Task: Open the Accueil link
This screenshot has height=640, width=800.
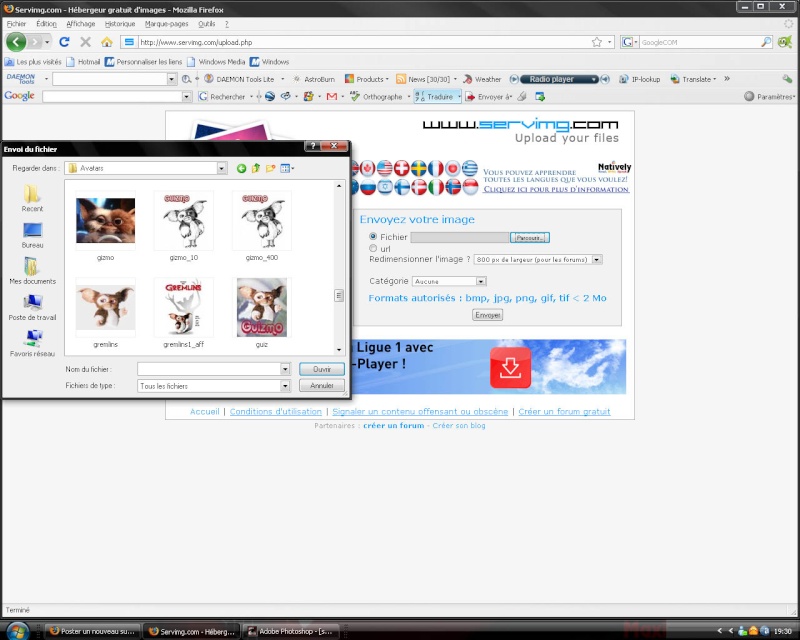Action: [205, 411]
